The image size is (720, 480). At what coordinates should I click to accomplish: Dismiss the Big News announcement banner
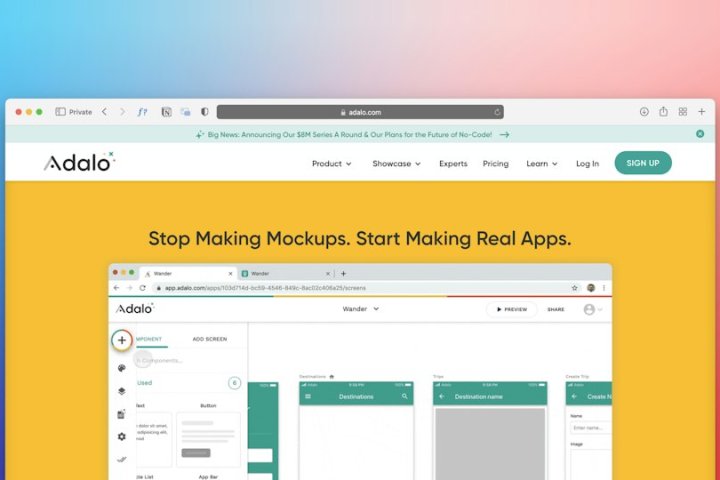[700, 134]
